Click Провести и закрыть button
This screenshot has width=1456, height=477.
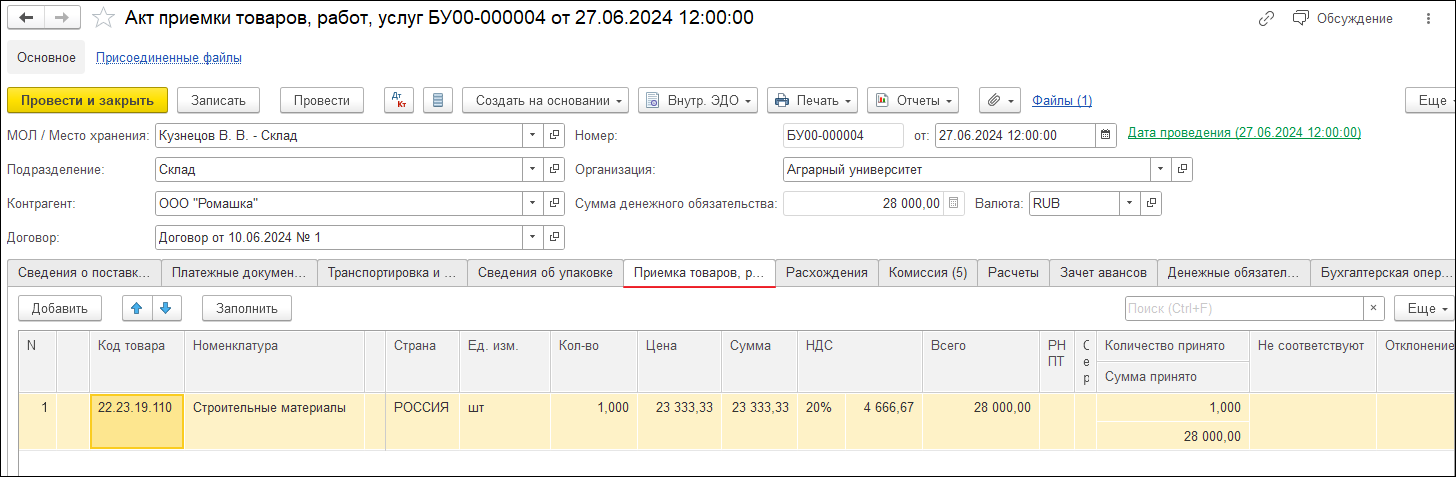87,100
